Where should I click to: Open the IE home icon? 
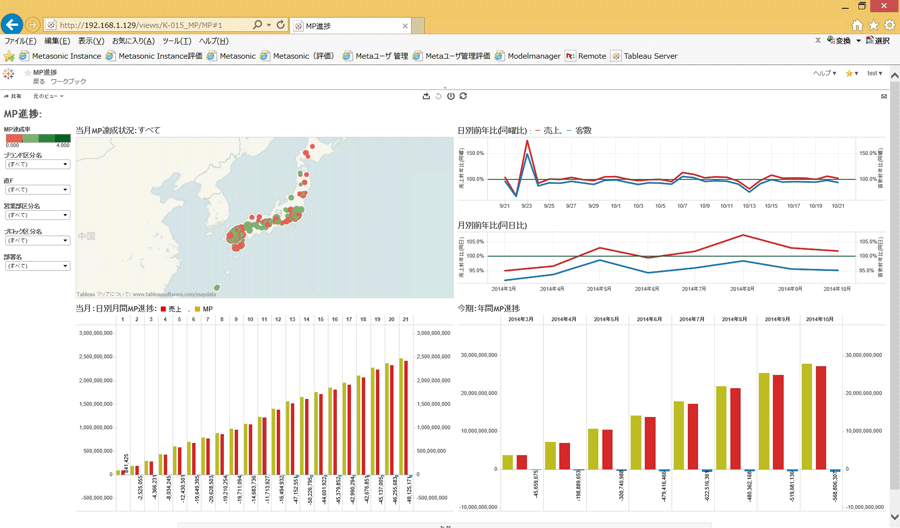click(857, 25)
